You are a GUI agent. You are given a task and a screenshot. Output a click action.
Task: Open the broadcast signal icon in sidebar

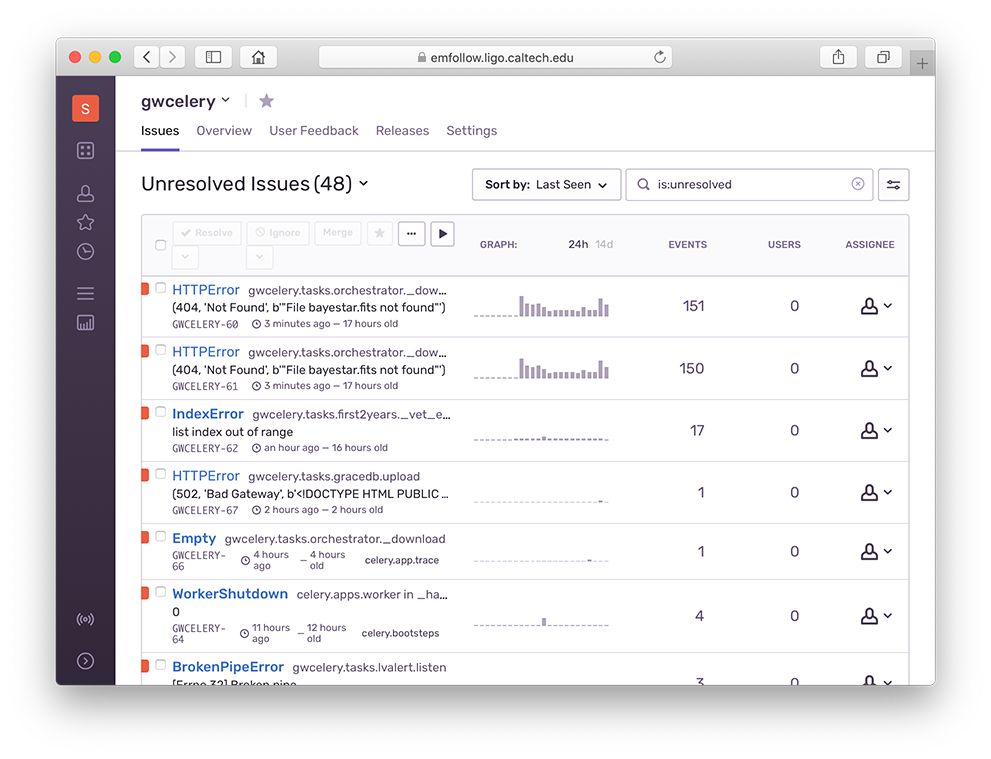click(x=85, y=619)
